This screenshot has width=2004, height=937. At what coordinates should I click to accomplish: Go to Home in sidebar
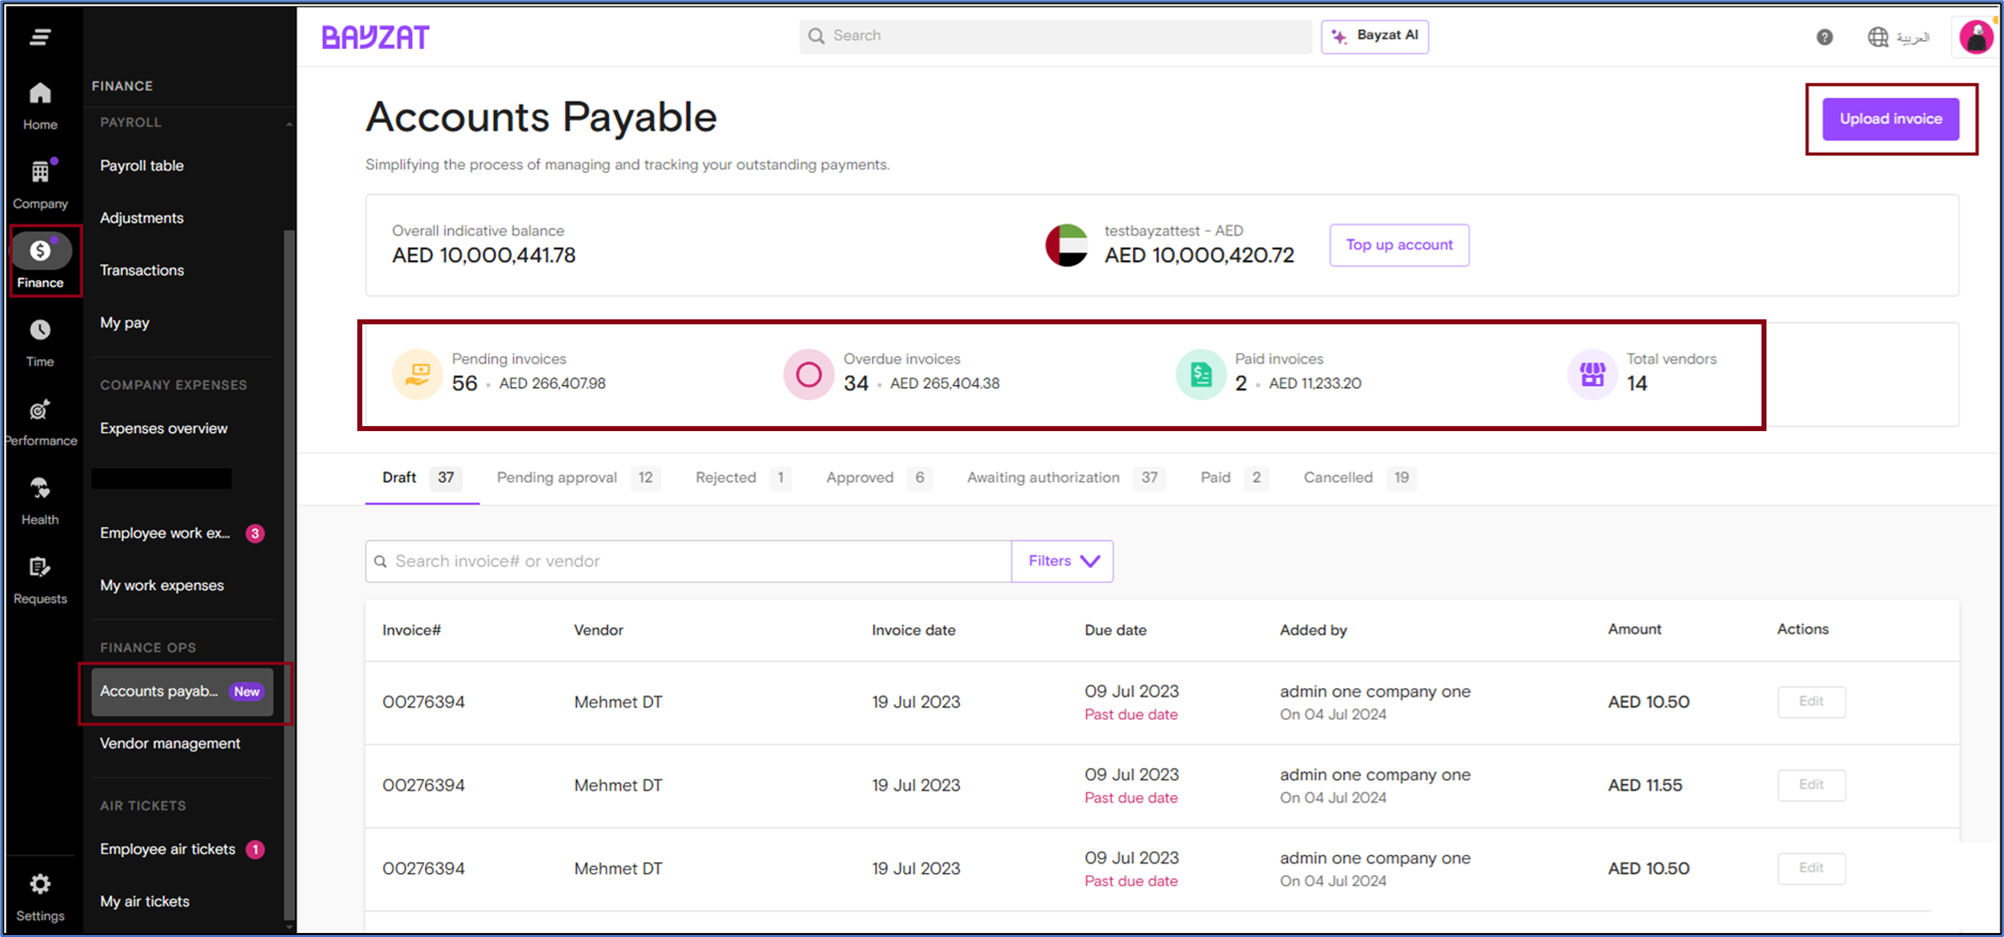tap(40, 105)
